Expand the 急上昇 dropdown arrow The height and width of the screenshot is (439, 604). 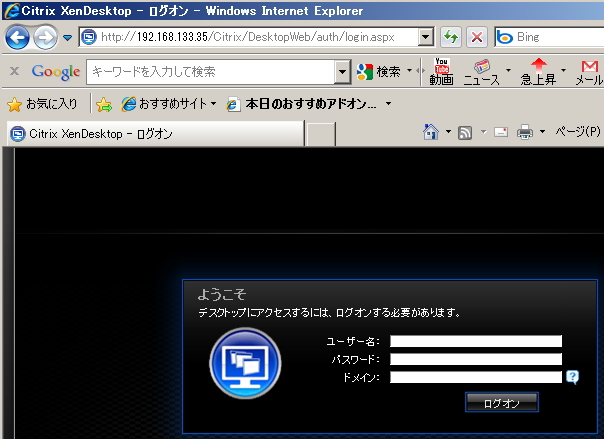(x=563, y=70)
